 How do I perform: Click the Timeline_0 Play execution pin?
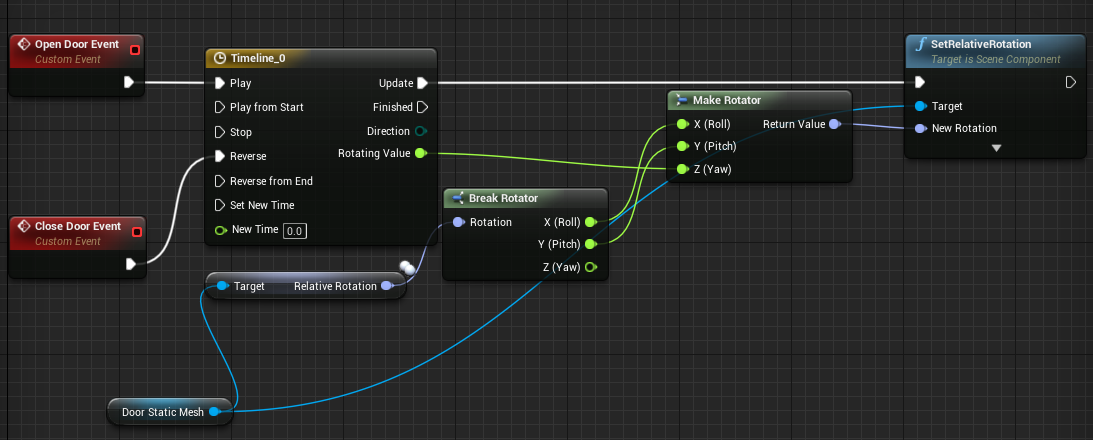[220, 83]
